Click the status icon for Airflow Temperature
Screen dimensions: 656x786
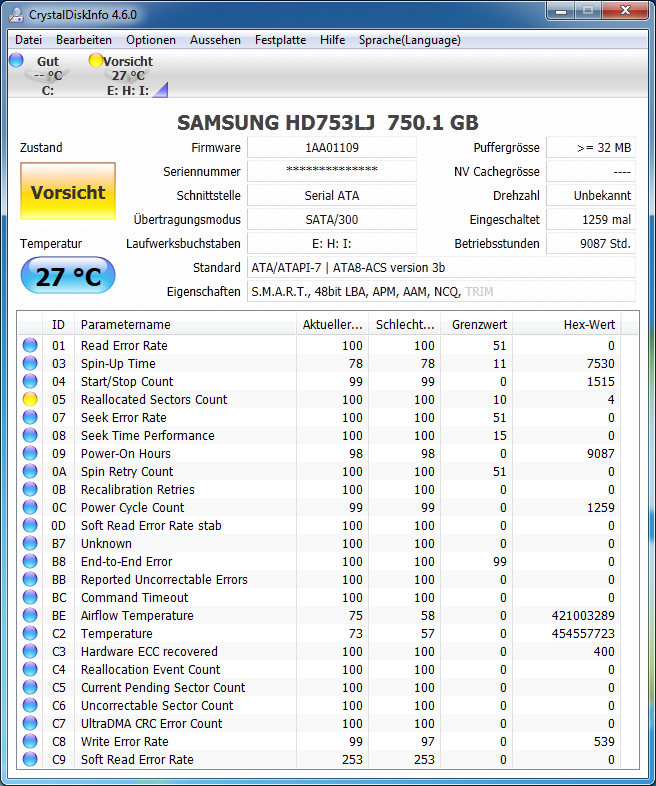30,615
